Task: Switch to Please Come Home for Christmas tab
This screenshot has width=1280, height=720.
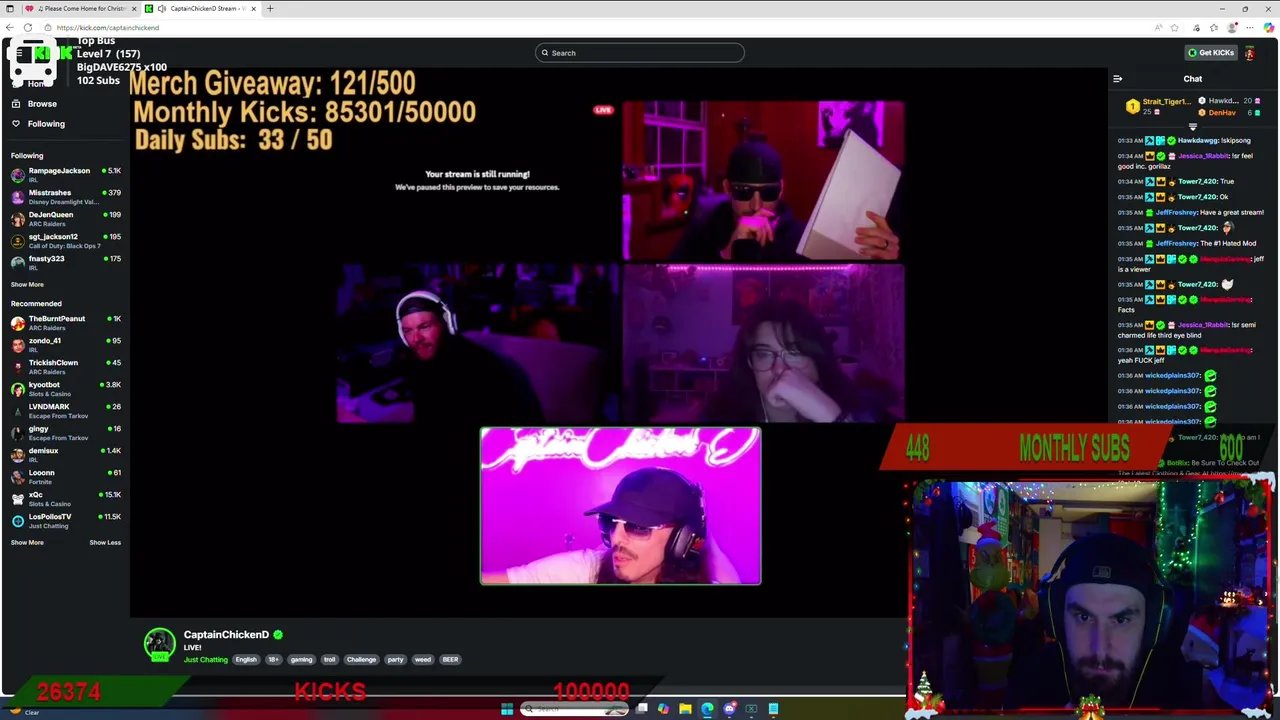Action: [83, 8]
